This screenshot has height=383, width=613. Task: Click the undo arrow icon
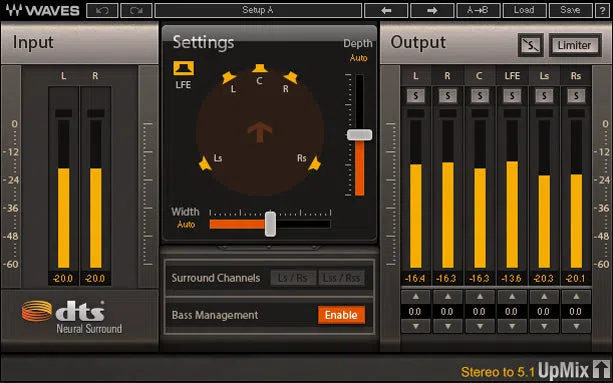pos(102,11)
